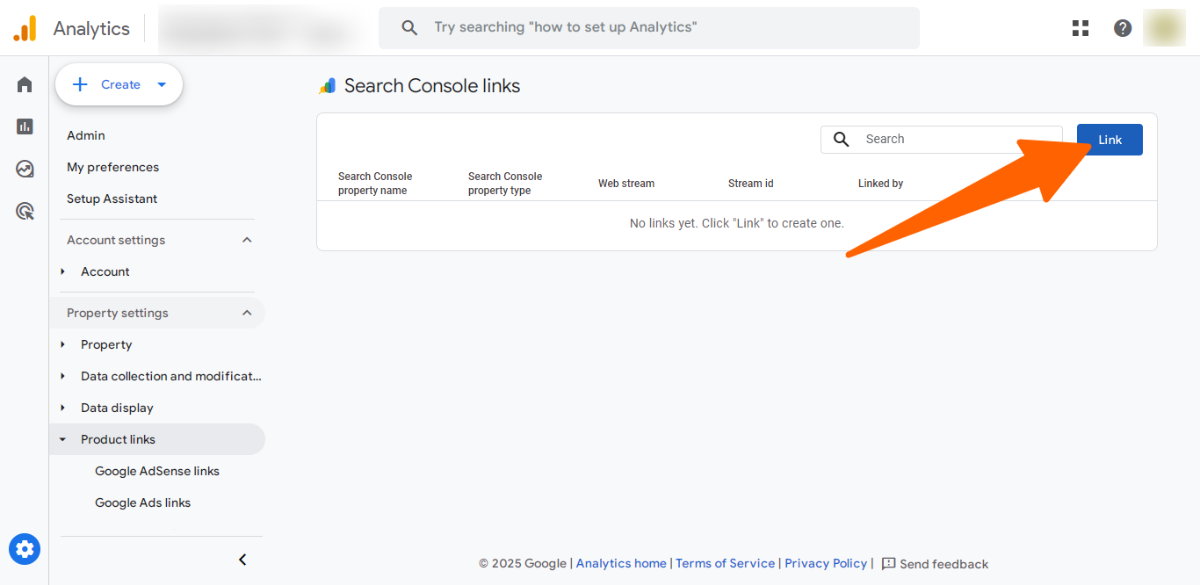
Task: Open the Reports icon in left rail
Action: coord(25,127)
